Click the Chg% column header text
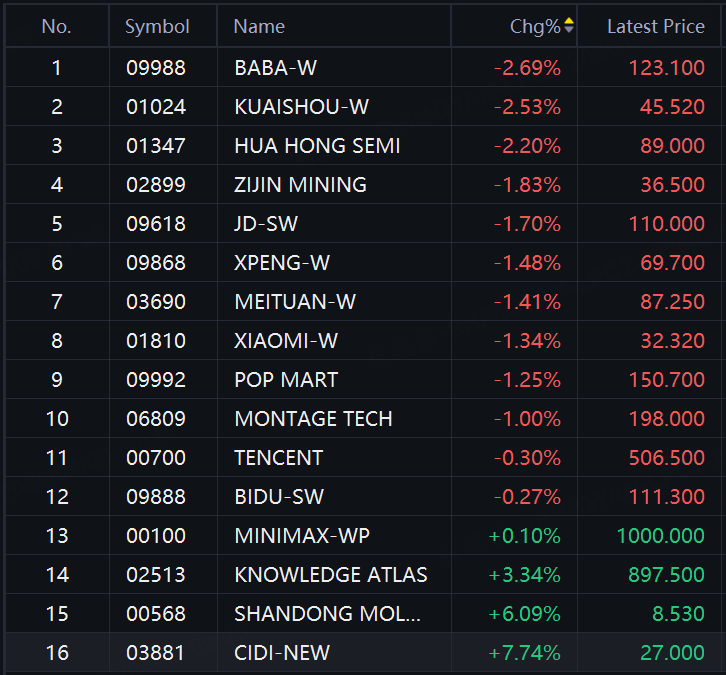Screen dimensions: 726x675 click(x=535, y=26)
